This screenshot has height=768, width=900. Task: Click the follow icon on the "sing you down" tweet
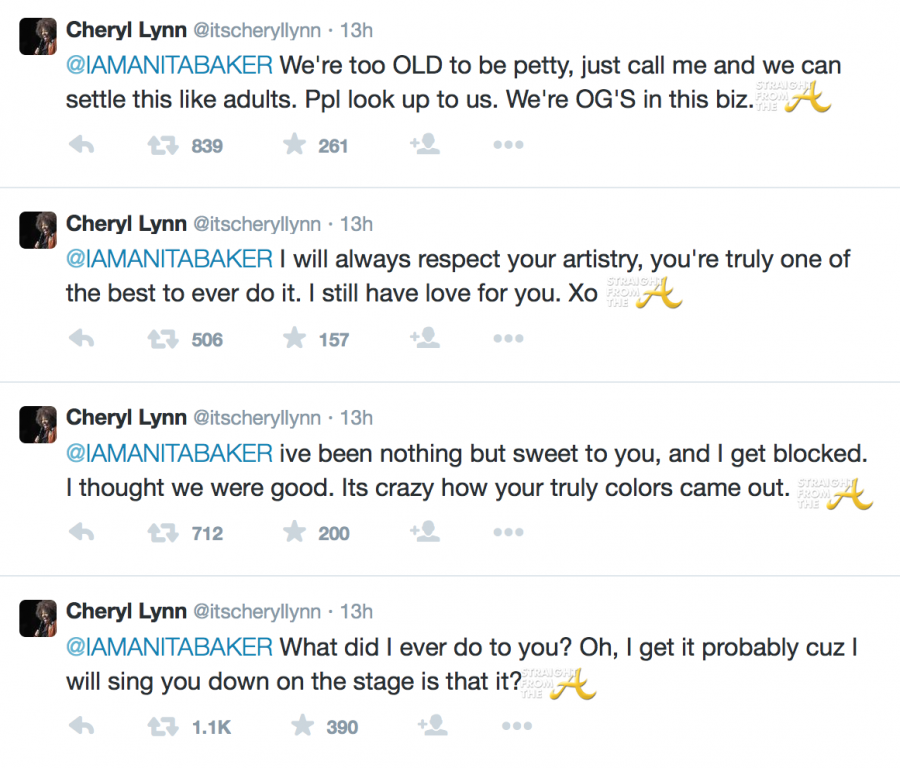click(x=425, y=727)
